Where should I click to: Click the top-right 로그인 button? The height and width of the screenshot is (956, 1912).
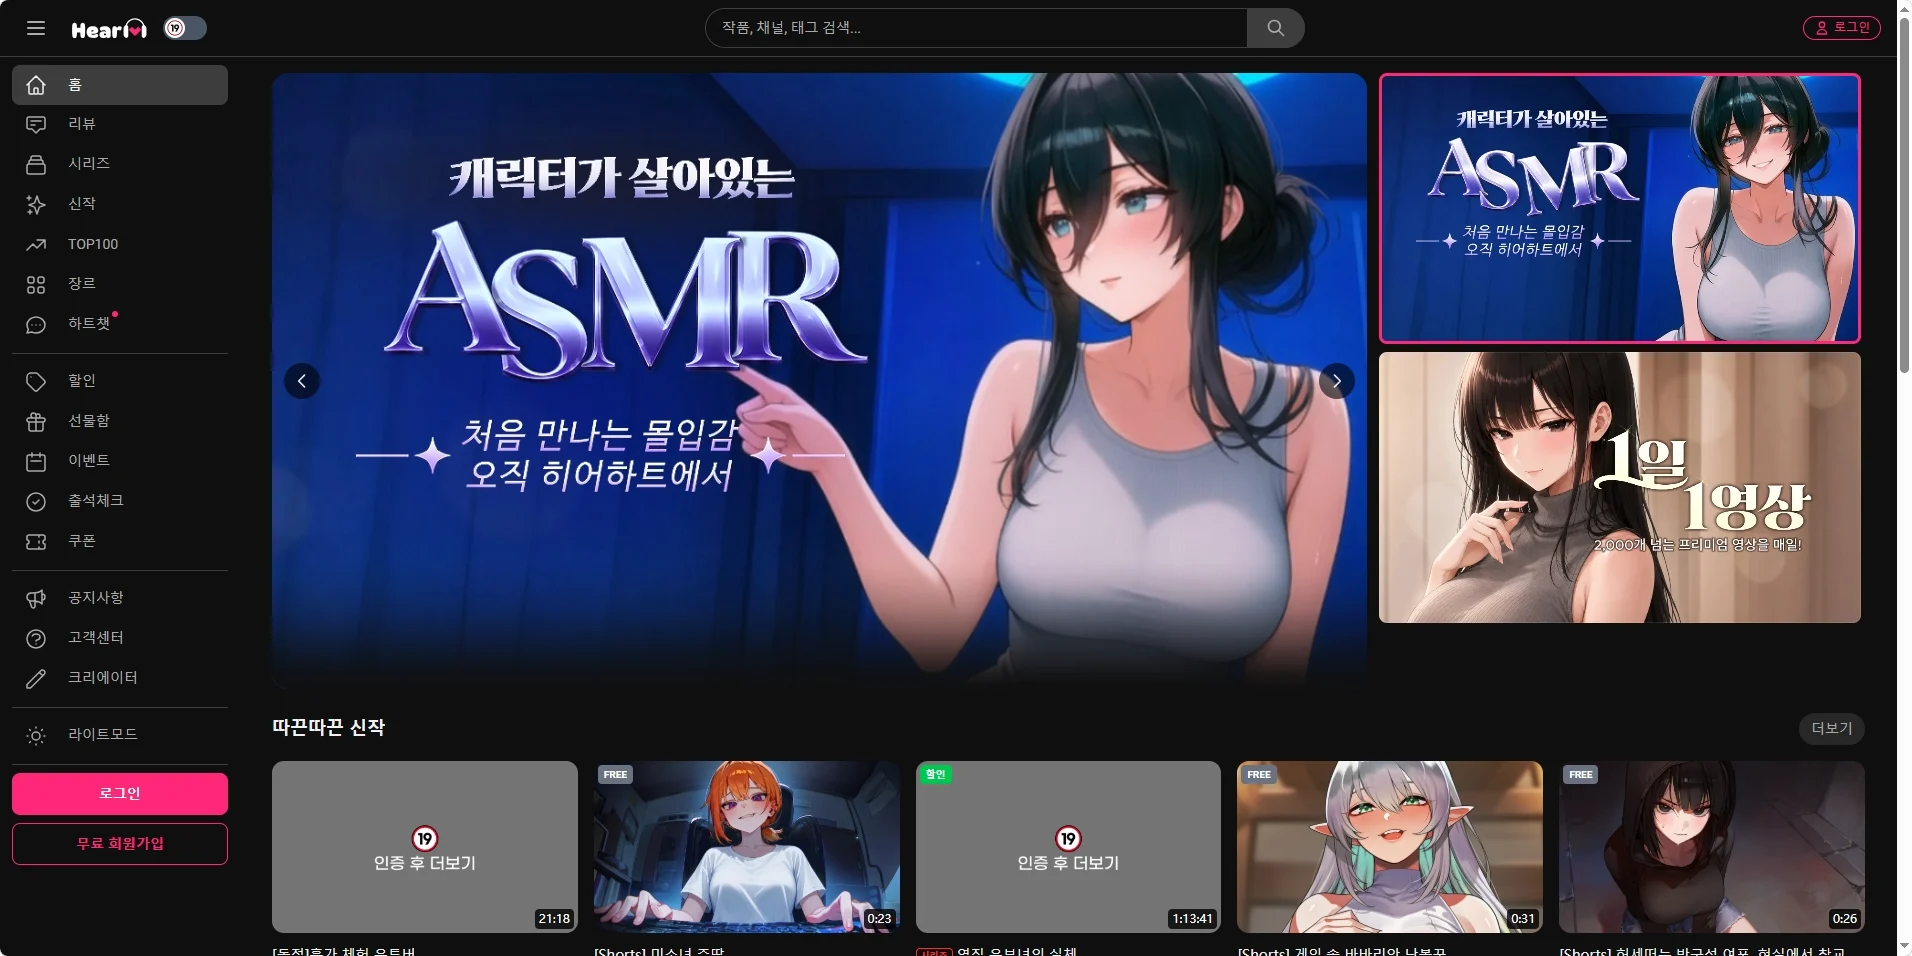[1841, 28]
